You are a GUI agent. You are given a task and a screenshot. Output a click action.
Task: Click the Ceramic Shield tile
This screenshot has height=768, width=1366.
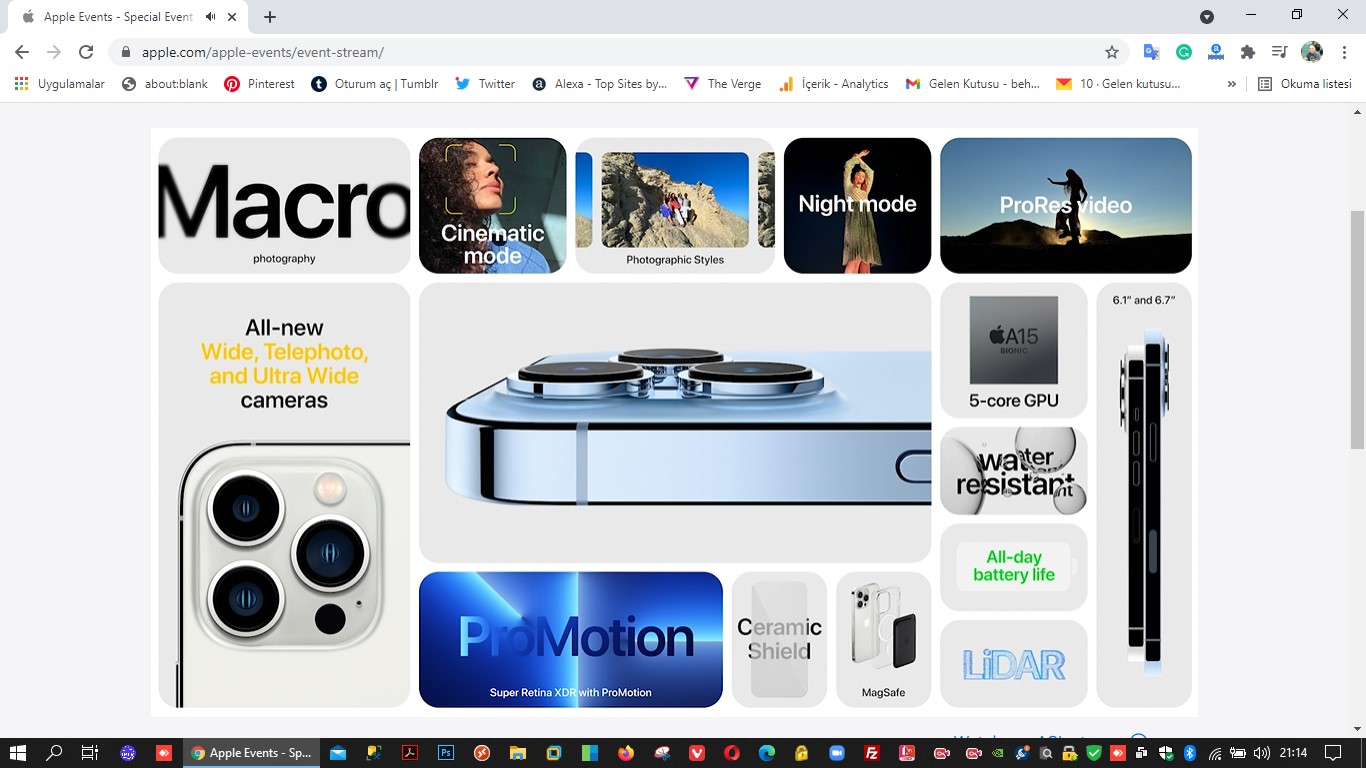point(779,640)
